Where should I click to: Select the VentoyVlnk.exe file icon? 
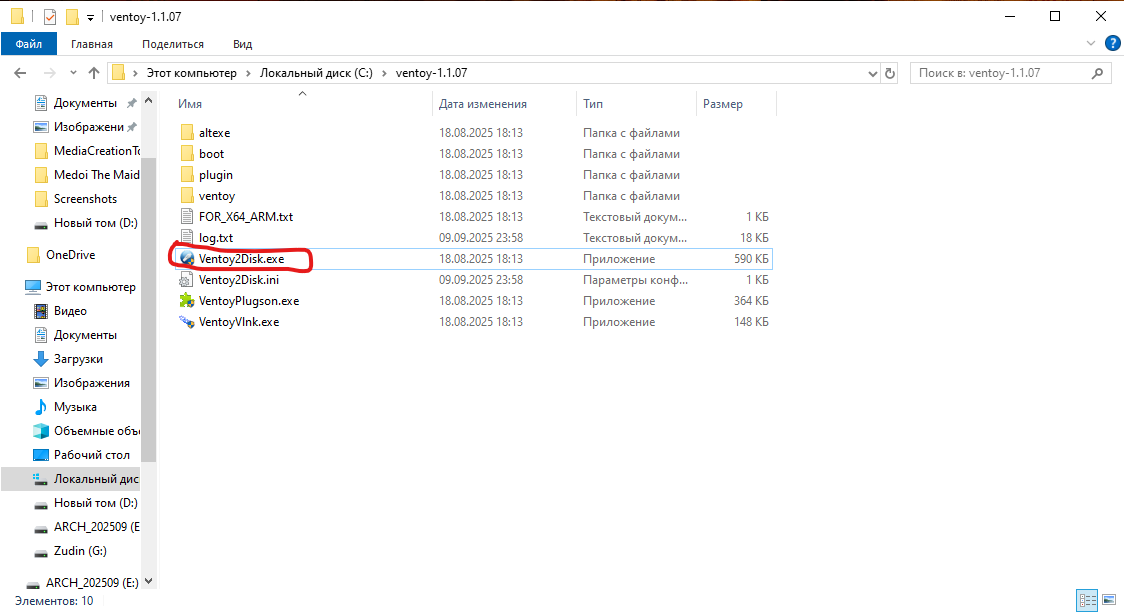[186, 322]
